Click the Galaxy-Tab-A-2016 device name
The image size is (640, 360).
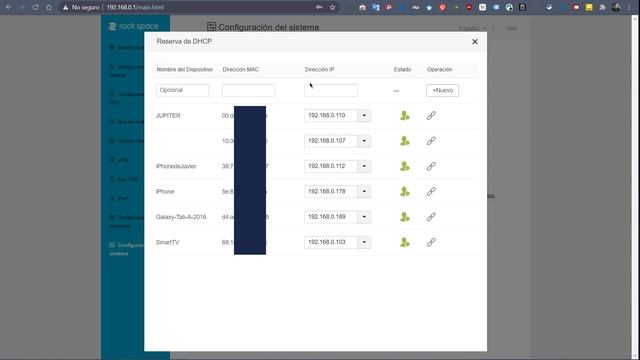pos(181,217)
